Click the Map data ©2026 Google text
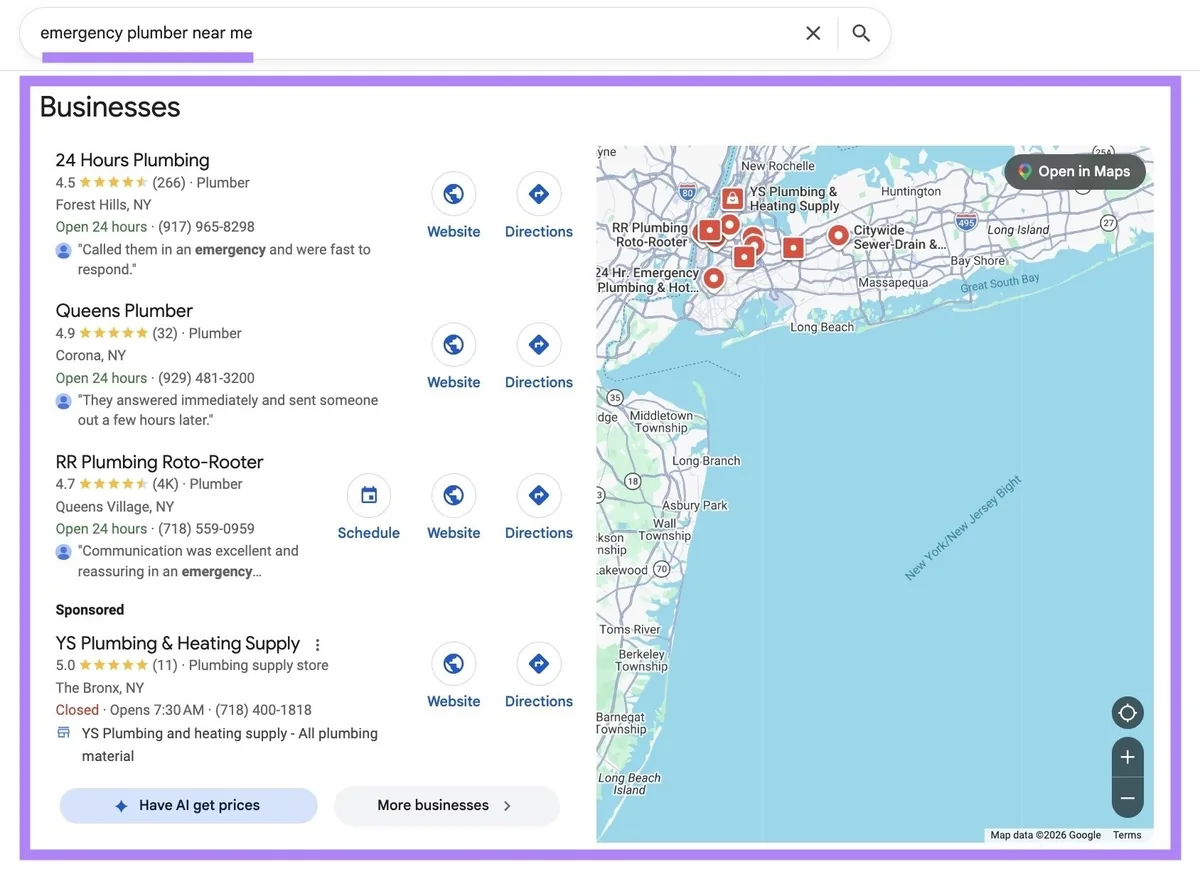 click(1045, 835)
